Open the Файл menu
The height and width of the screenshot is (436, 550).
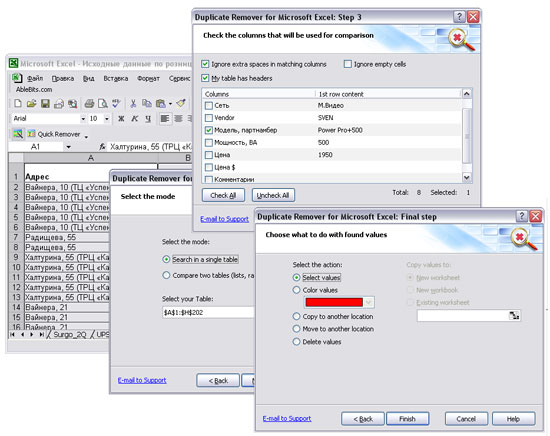[x=35, y=78]
